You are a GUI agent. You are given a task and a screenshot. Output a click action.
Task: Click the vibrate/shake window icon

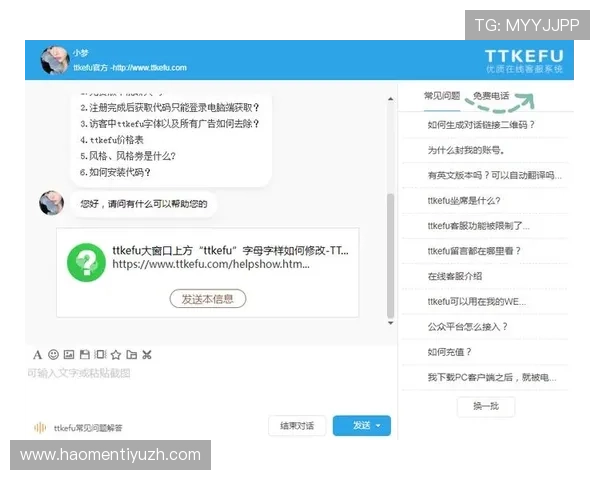[x=100, y=355]
